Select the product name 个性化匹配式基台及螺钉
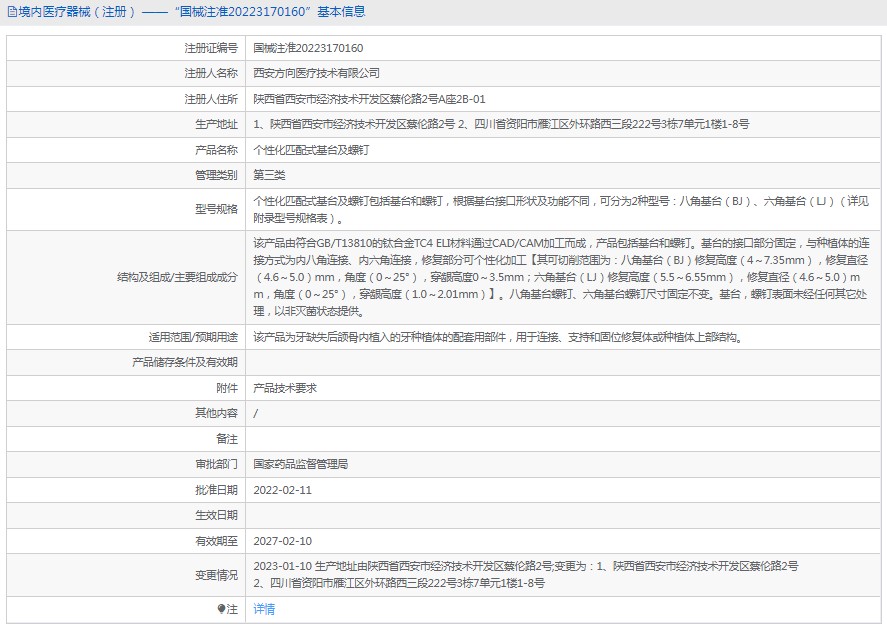The width and height of the screenshot is (887, 631). click(x=312, y=150)
